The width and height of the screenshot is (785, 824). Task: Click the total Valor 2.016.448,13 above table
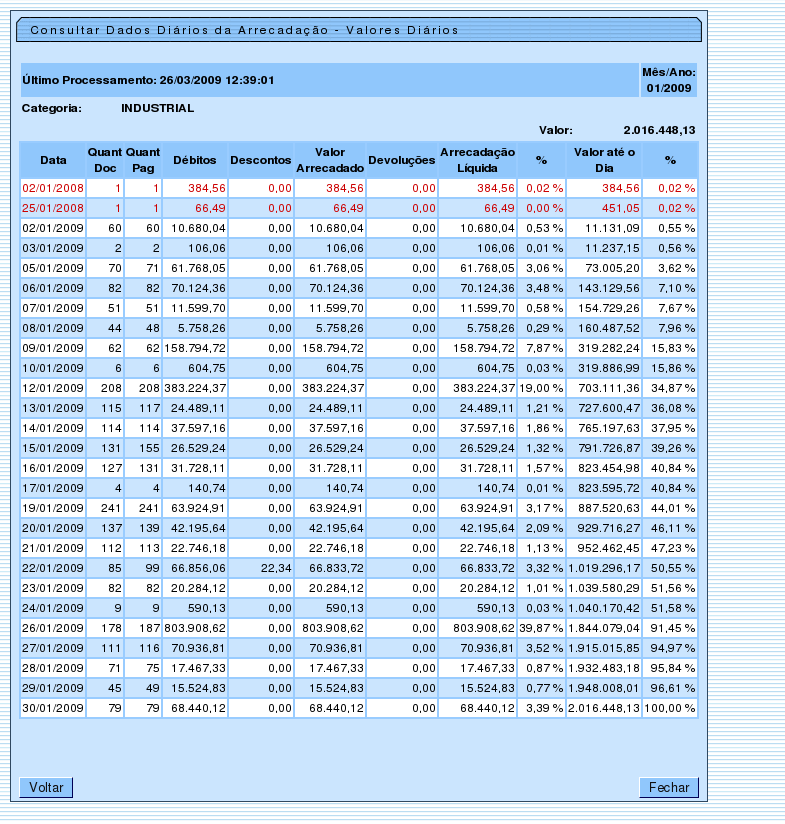click(x=658, y=130)
